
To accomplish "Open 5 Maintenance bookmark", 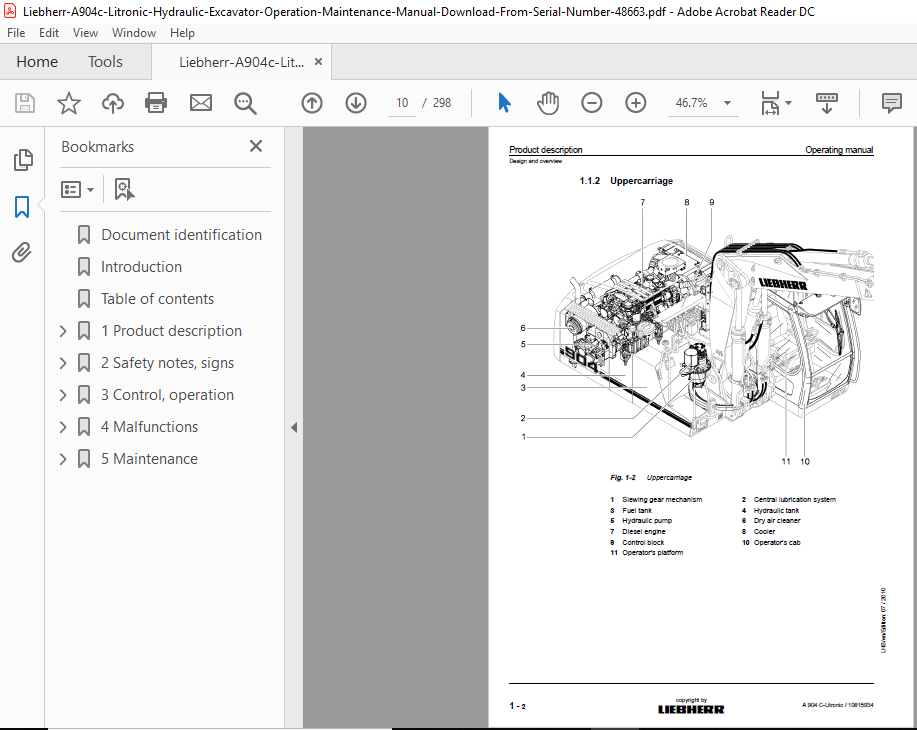I will tap(149, 459).
